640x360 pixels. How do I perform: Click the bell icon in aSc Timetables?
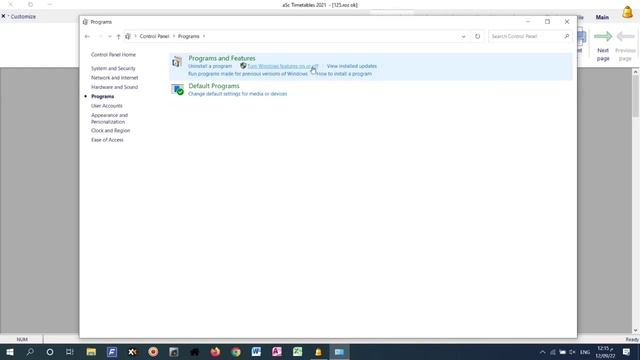(x=627, y=12)
